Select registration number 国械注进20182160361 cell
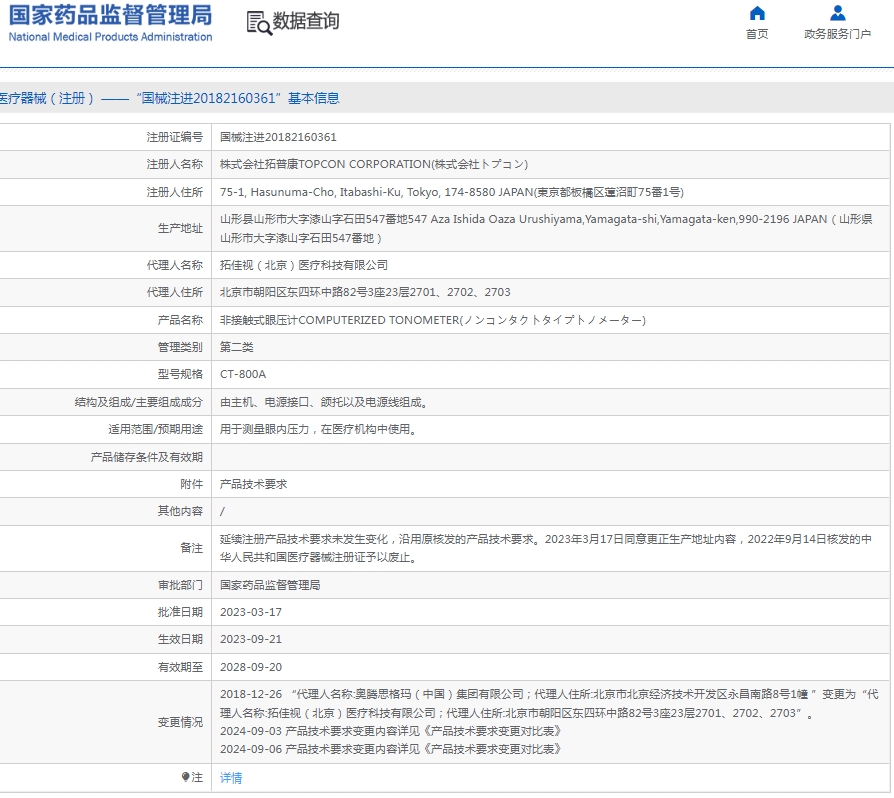The height and width of the screenshot is (798, 894). coord(278,137)
